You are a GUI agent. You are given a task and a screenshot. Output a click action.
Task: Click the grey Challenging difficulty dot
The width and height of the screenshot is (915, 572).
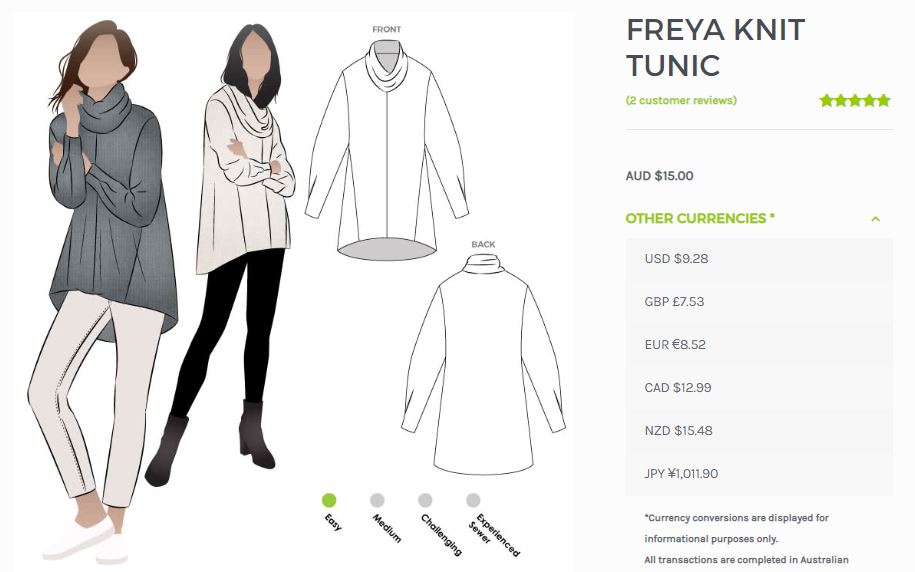click(x=425, y=500)
